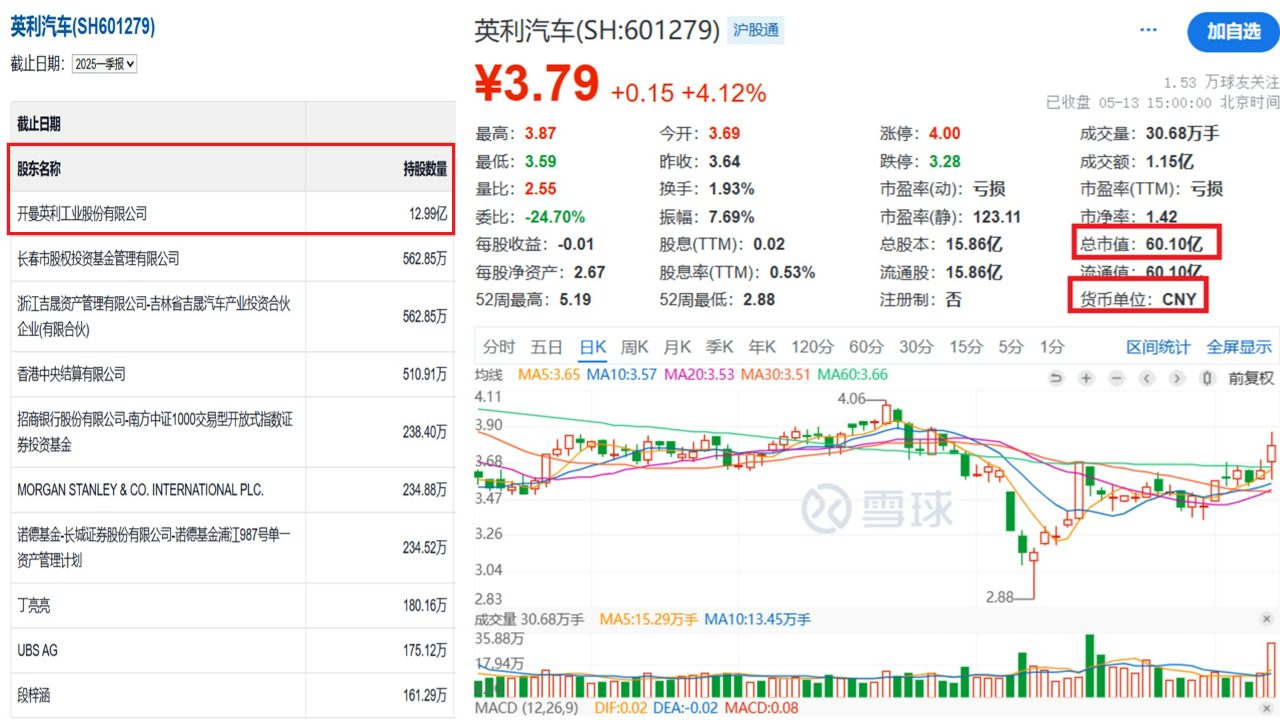Screen dimensions: 1280x720
Task: Select the 段梓涵 shareholder row
Action: pyautogui.click(x=232, y=695)
